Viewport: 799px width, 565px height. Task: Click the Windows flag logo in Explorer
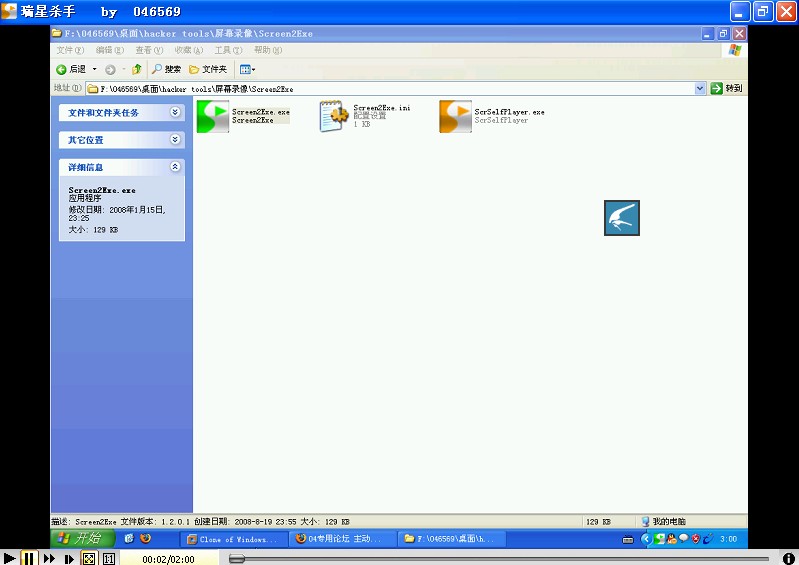coord(735,49)
